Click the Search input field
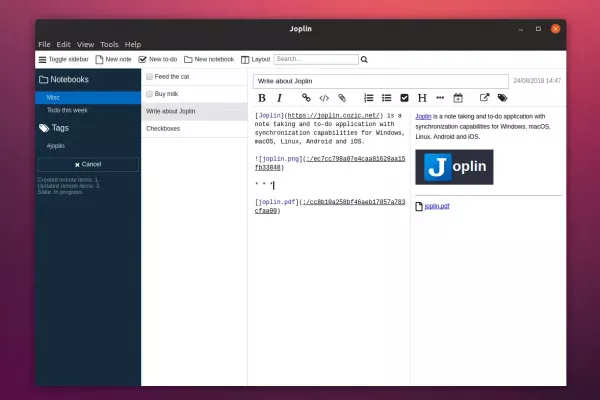 pos(315,59)
